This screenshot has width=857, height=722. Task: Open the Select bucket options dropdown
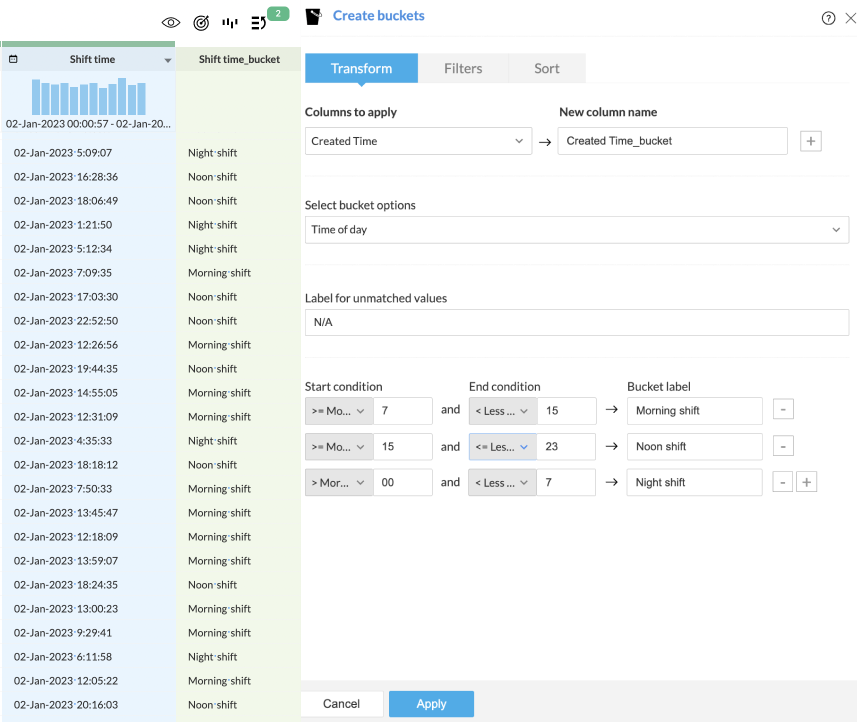pos(576,230)
